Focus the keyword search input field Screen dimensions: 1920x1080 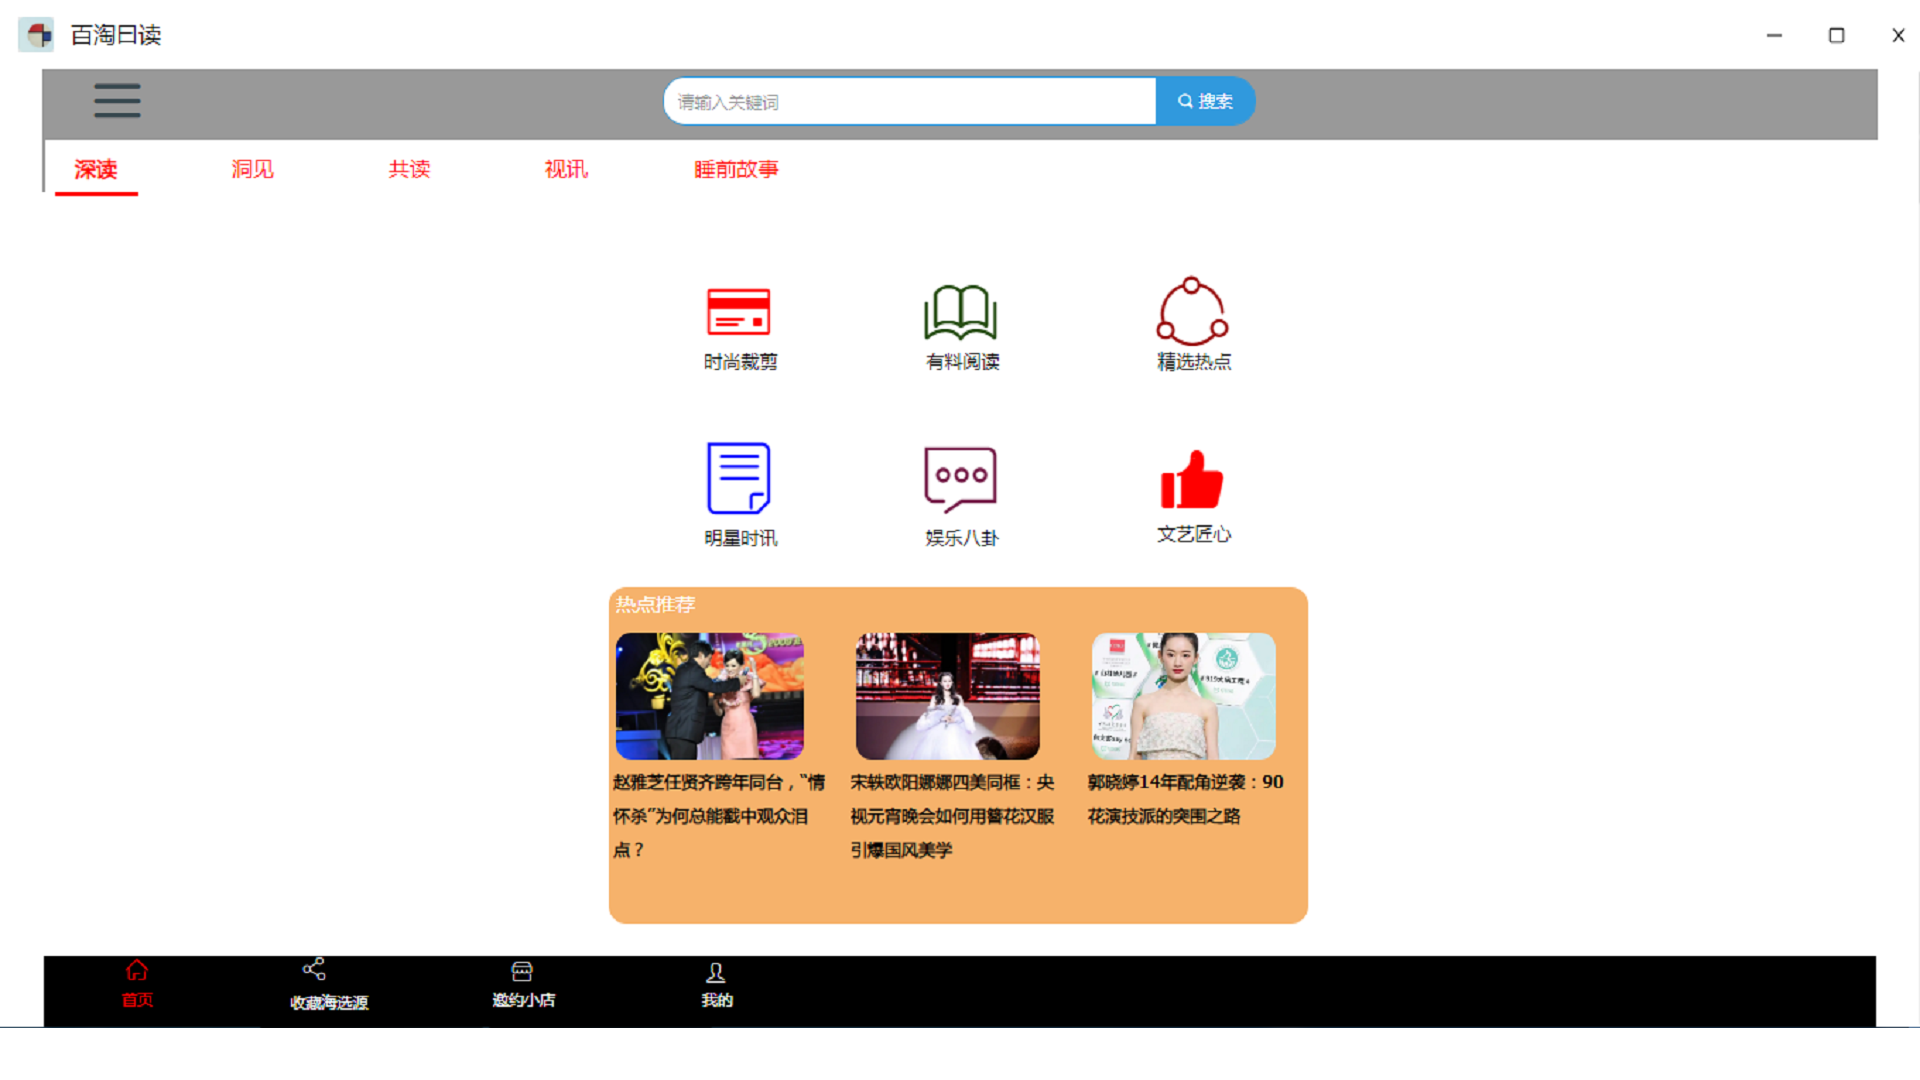(910, 101)
